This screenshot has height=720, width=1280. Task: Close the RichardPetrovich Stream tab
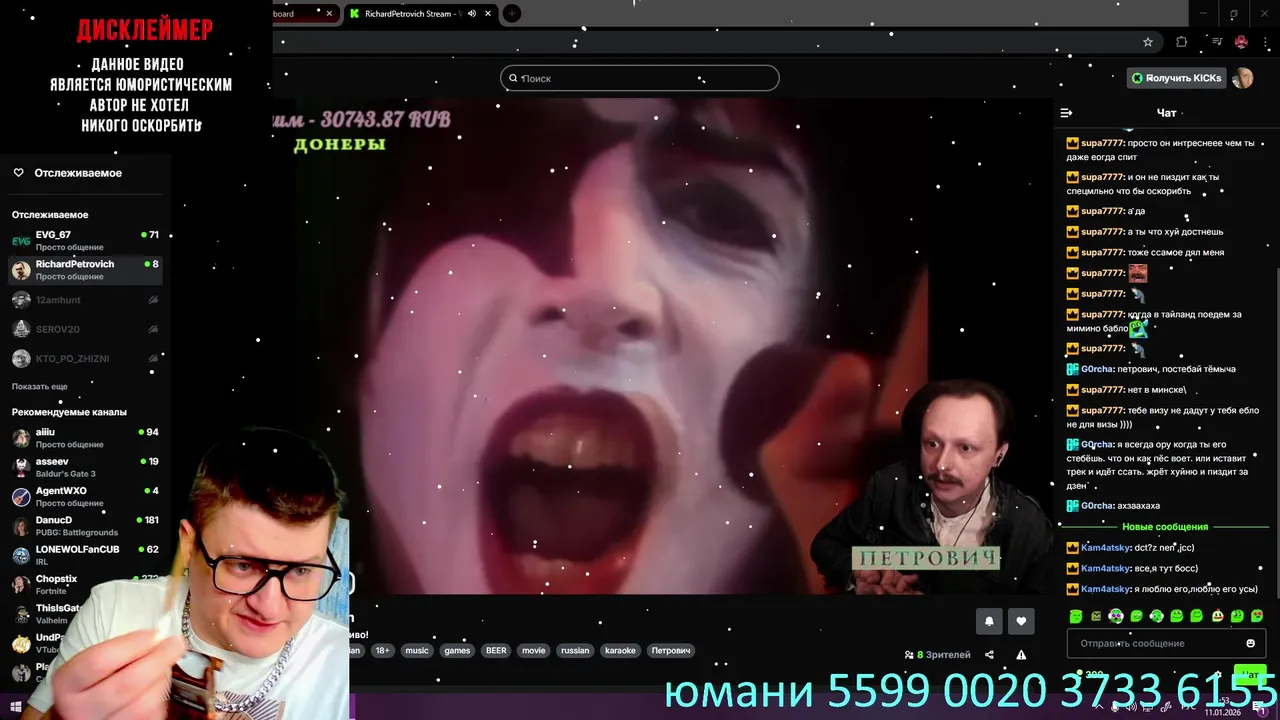(488, 14)
